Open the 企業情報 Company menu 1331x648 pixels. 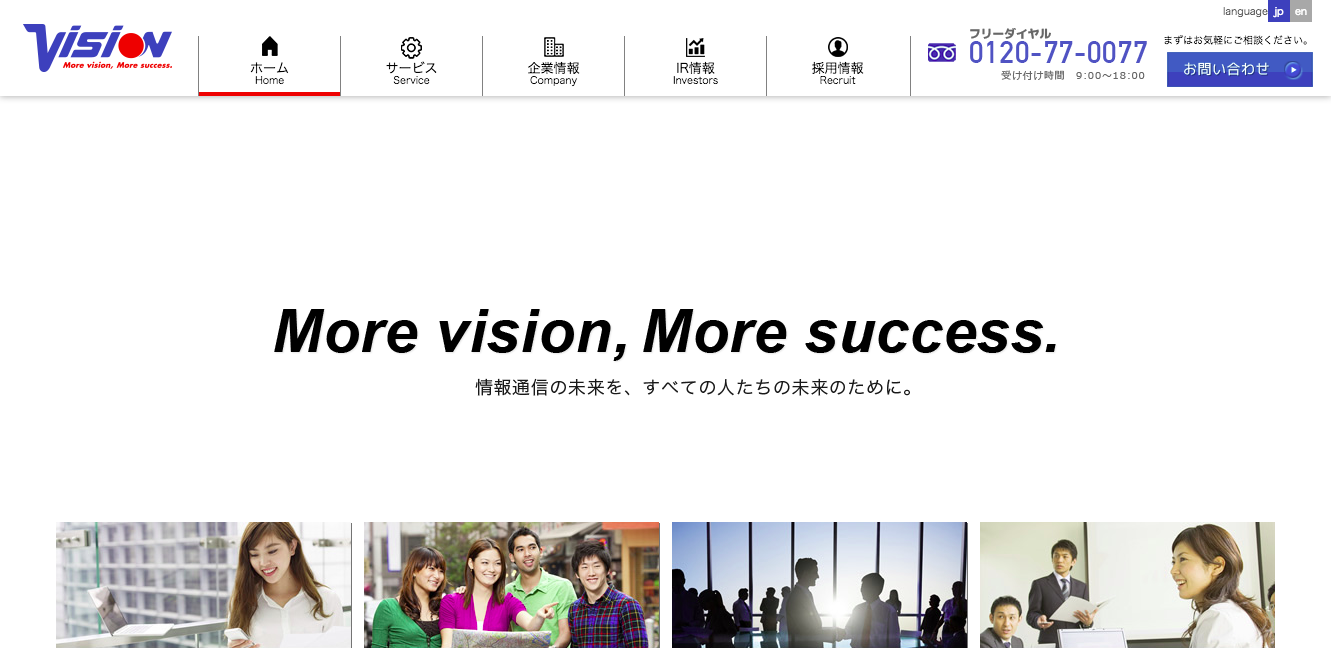pyautogui.click(x=553, y=66)
